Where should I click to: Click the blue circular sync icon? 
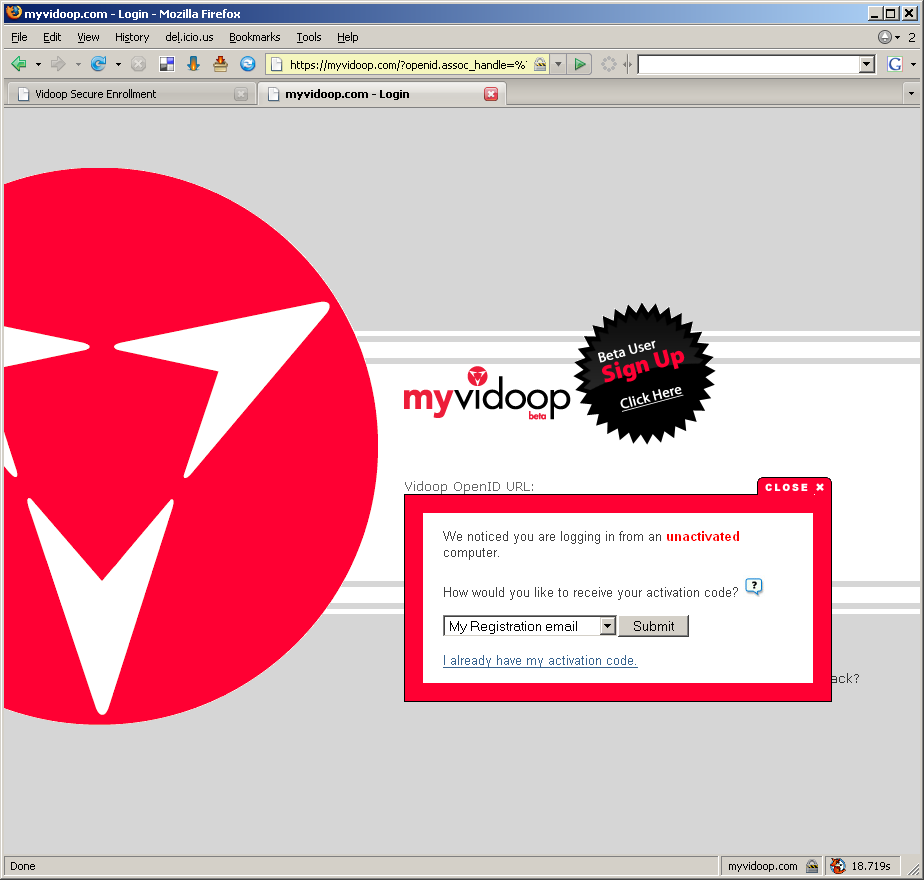(248, 64)
